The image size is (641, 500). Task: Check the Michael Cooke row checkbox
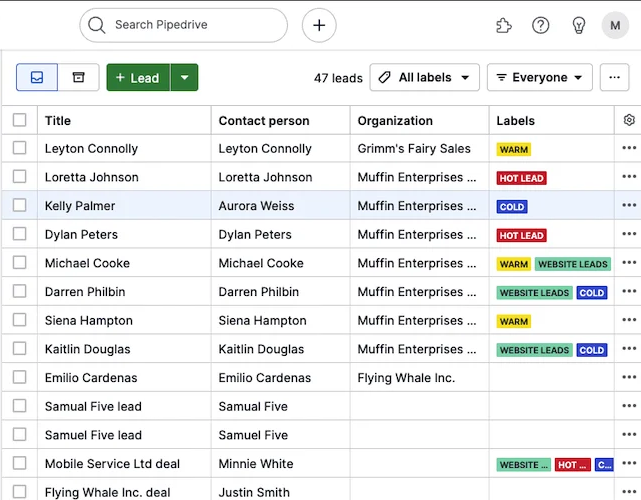(x=20, y=262)
